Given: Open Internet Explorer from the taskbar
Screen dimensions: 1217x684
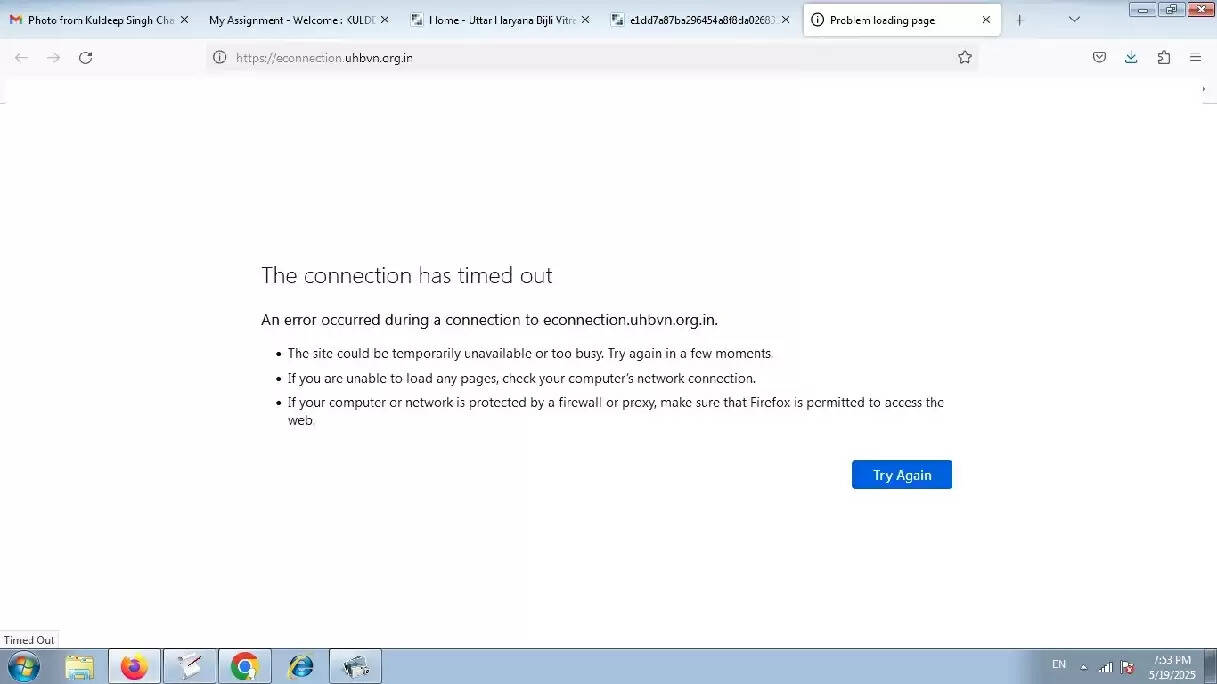Looking at the screenshot, I should (300, 666).
